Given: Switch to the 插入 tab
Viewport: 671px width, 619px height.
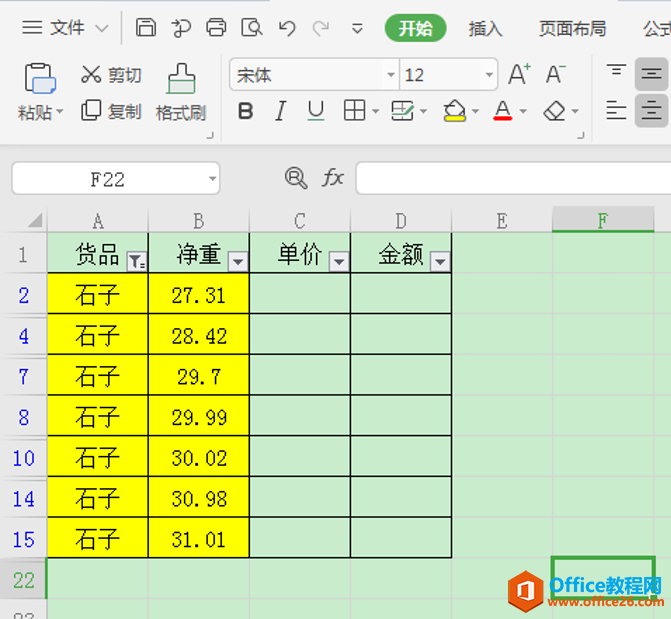Looking at the screenshot, I should [485, 29].
